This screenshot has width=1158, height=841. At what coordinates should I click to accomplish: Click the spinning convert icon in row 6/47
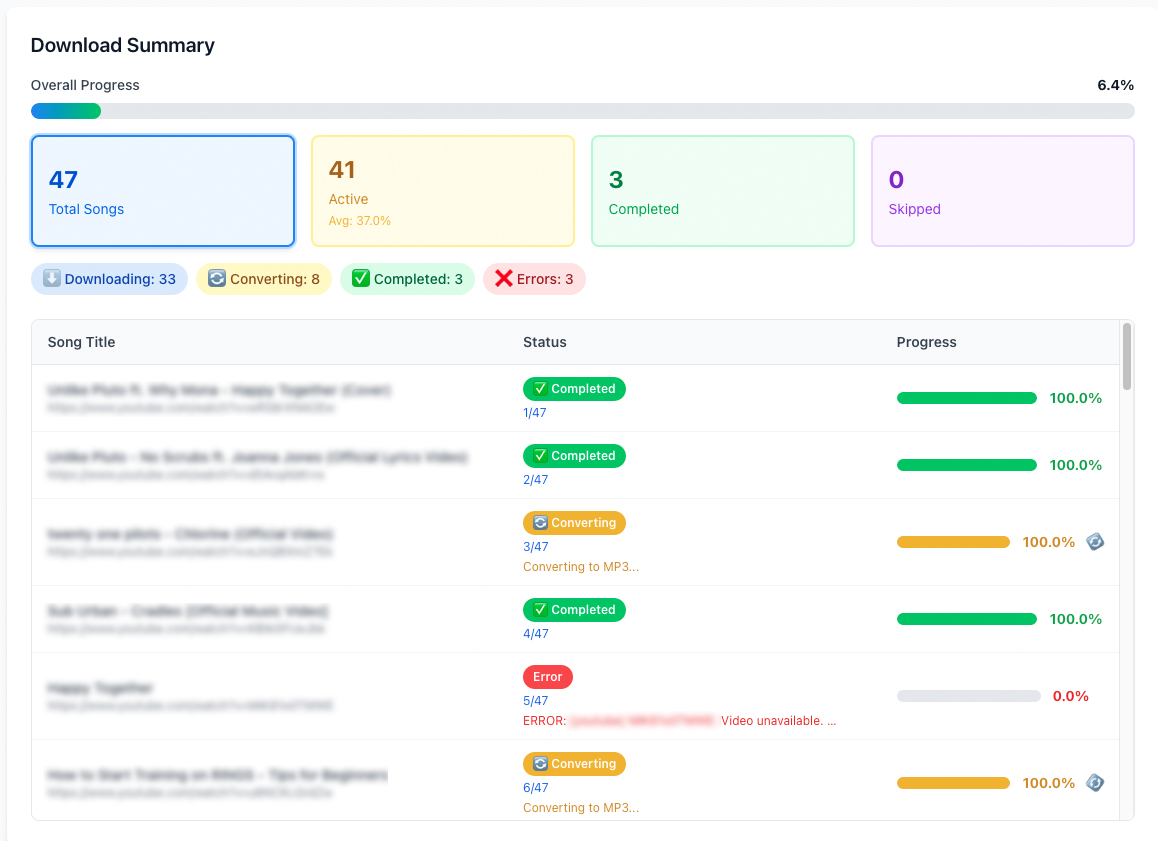(1095, 783)
